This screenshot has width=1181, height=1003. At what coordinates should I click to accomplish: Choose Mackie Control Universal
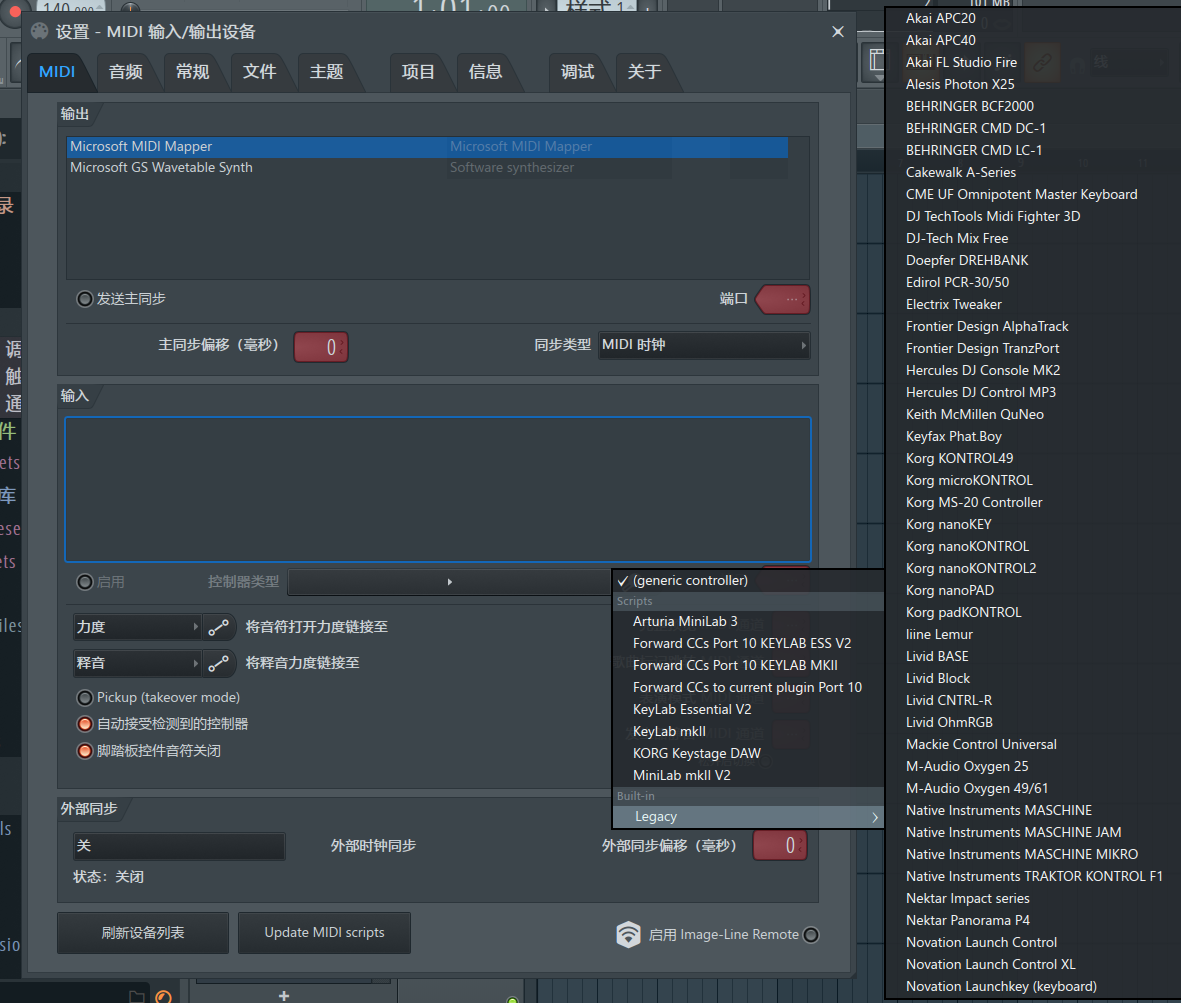click(x=1033, y=745)
